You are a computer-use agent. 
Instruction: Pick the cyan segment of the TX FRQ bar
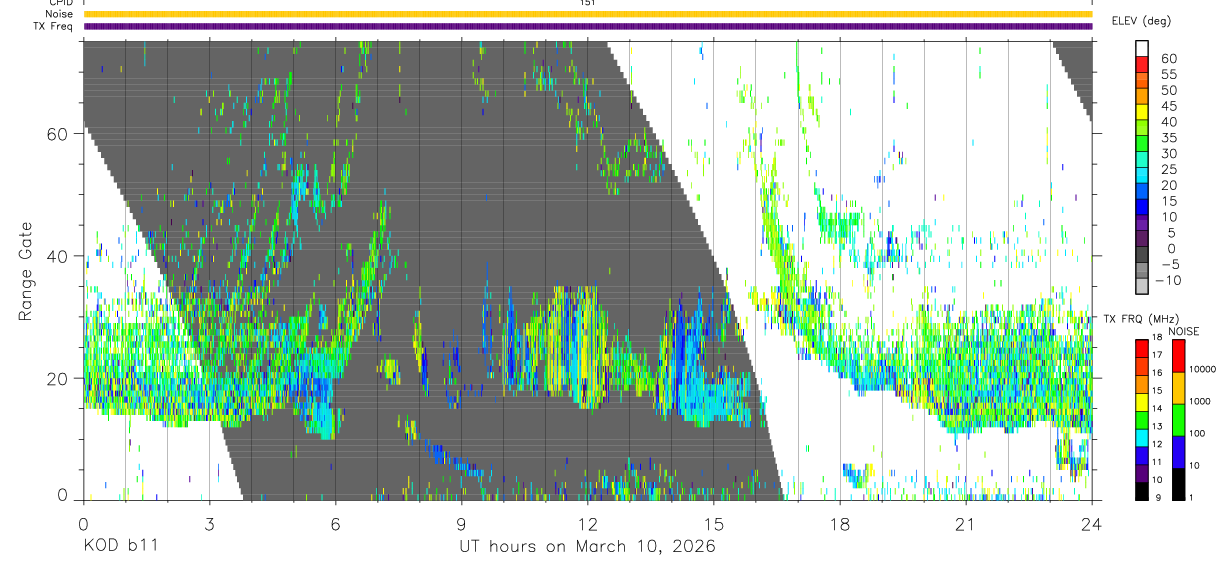point(1142,438)
